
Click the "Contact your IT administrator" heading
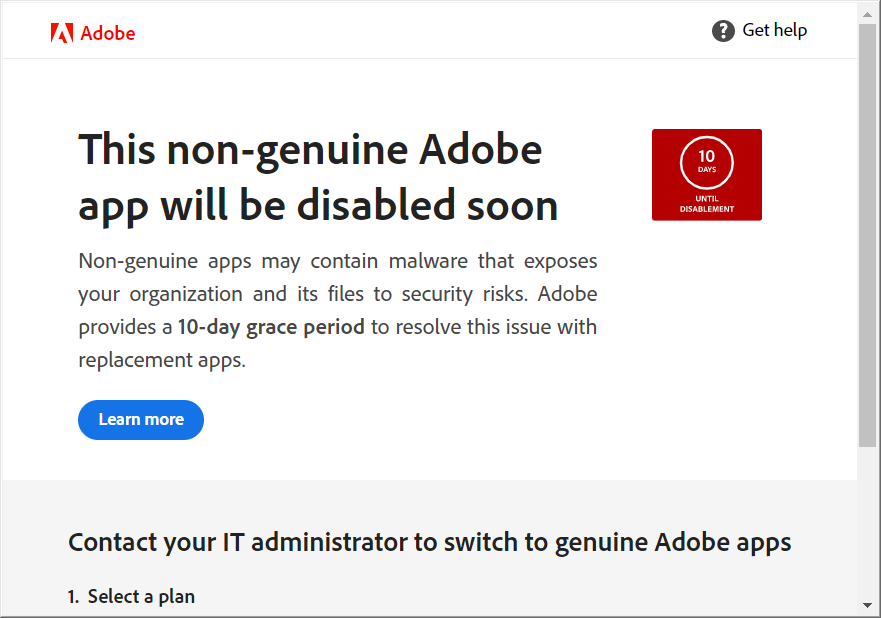tap(238, 543)
